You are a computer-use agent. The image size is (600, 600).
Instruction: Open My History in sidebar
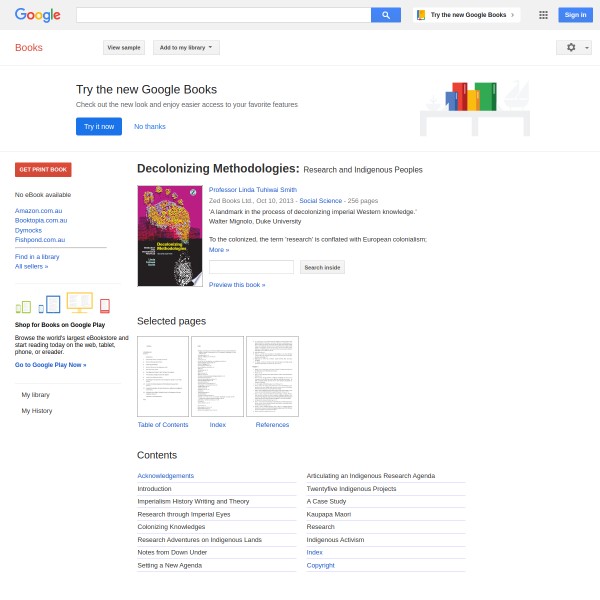[37, 411]
